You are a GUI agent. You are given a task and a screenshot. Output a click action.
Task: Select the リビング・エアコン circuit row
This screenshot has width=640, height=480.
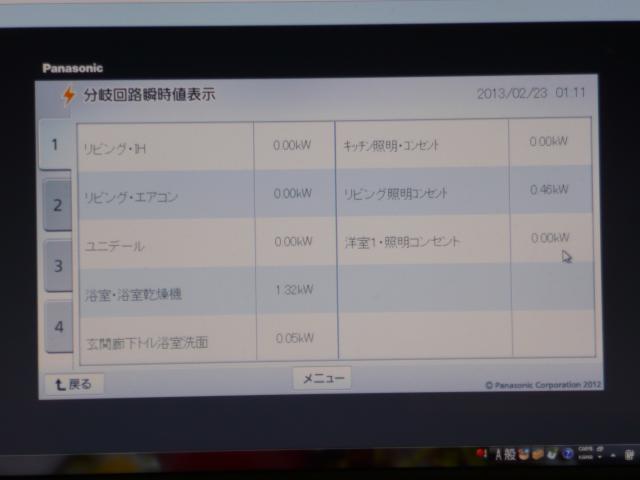(166, 196)
